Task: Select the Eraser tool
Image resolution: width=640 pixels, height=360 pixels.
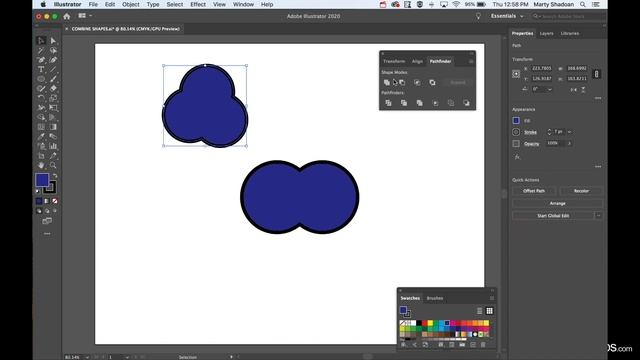Action: tap(53, 89)
